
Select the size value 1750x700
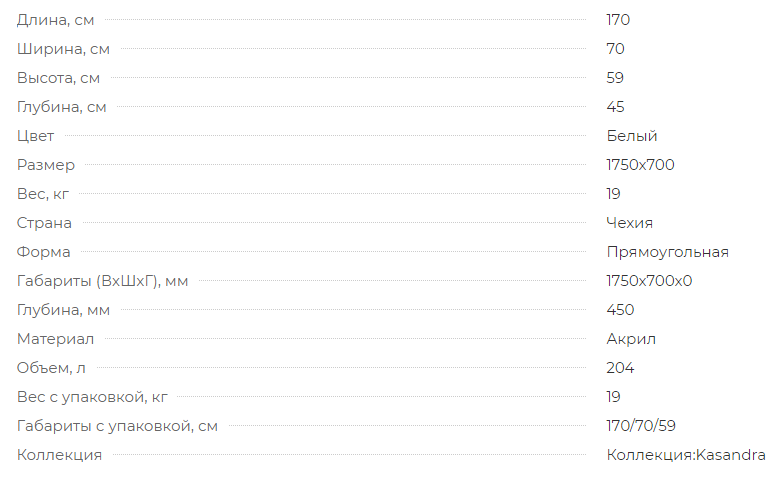click(640, 164)
